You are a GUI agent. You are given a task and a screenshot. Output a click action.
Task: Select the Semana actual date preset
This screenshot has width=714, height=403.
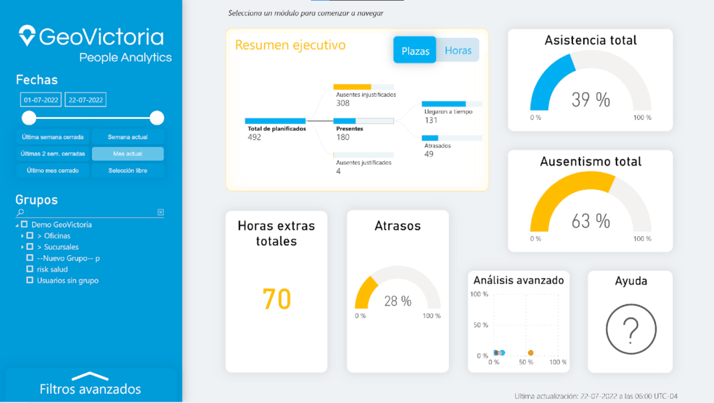click(x=128, y=137)
